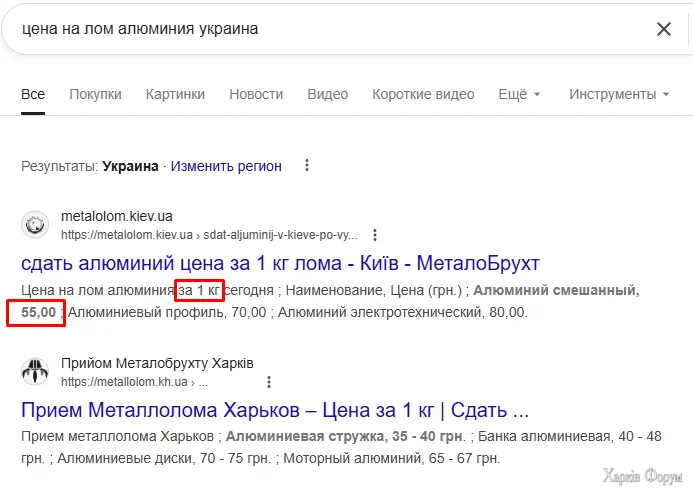
Task: Select the Короткие видео tab
Action: coord(423,94)
